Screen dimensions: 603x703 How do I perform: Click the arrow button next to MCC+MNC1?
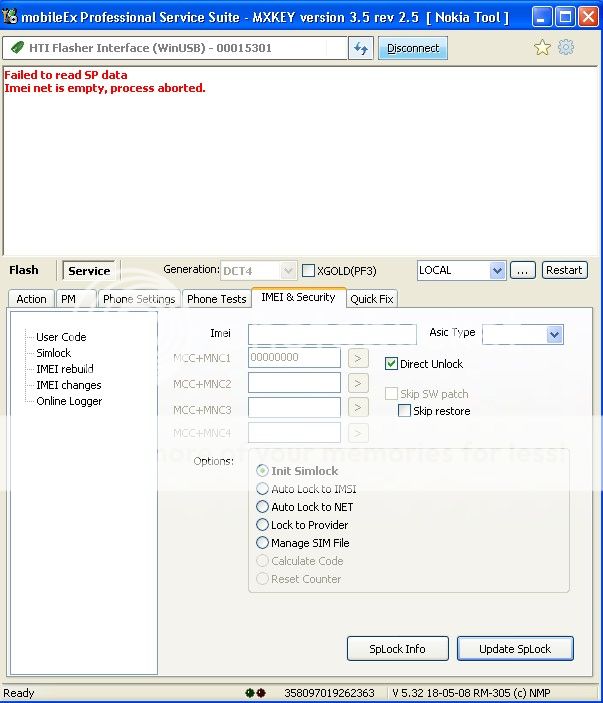tap(358, 358)
